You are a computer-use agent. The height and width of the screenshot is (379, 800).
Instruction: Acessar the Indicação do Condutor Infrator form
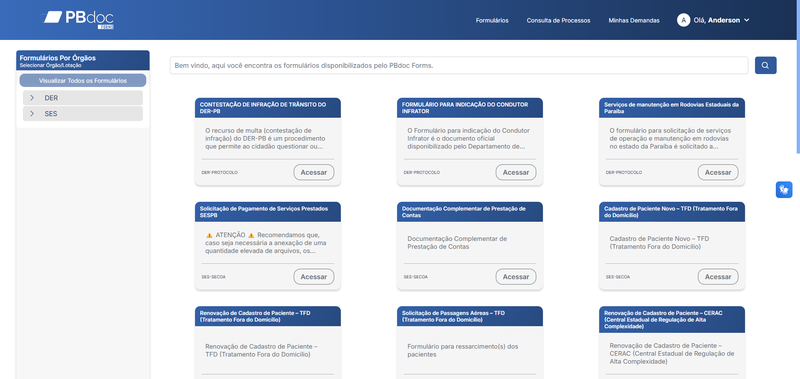point(516,172)
